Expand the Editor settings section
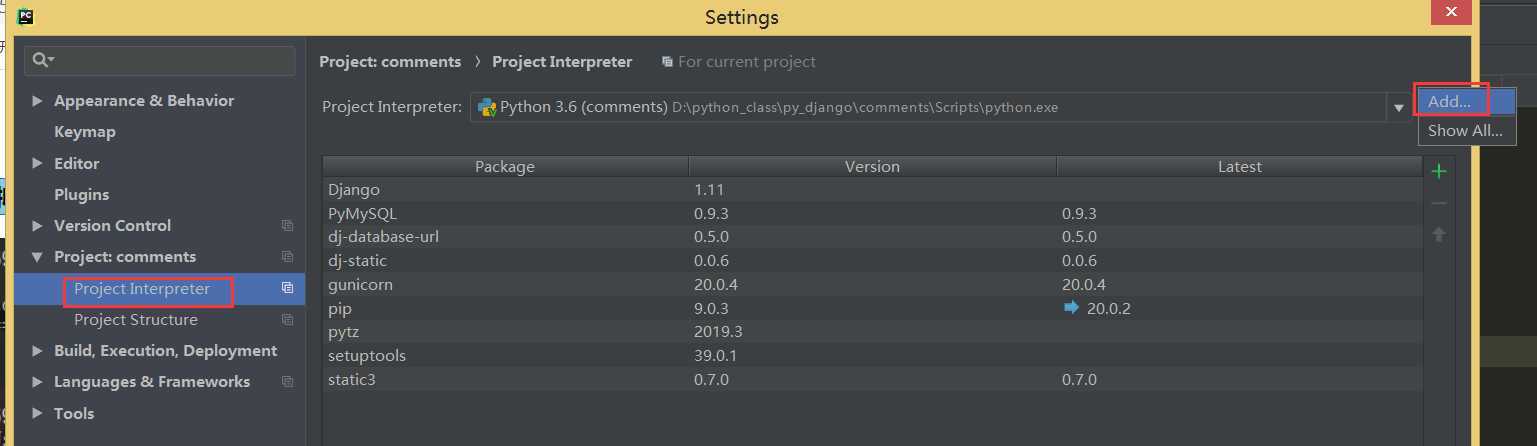 pyautogui.click(x=38, y=163)
